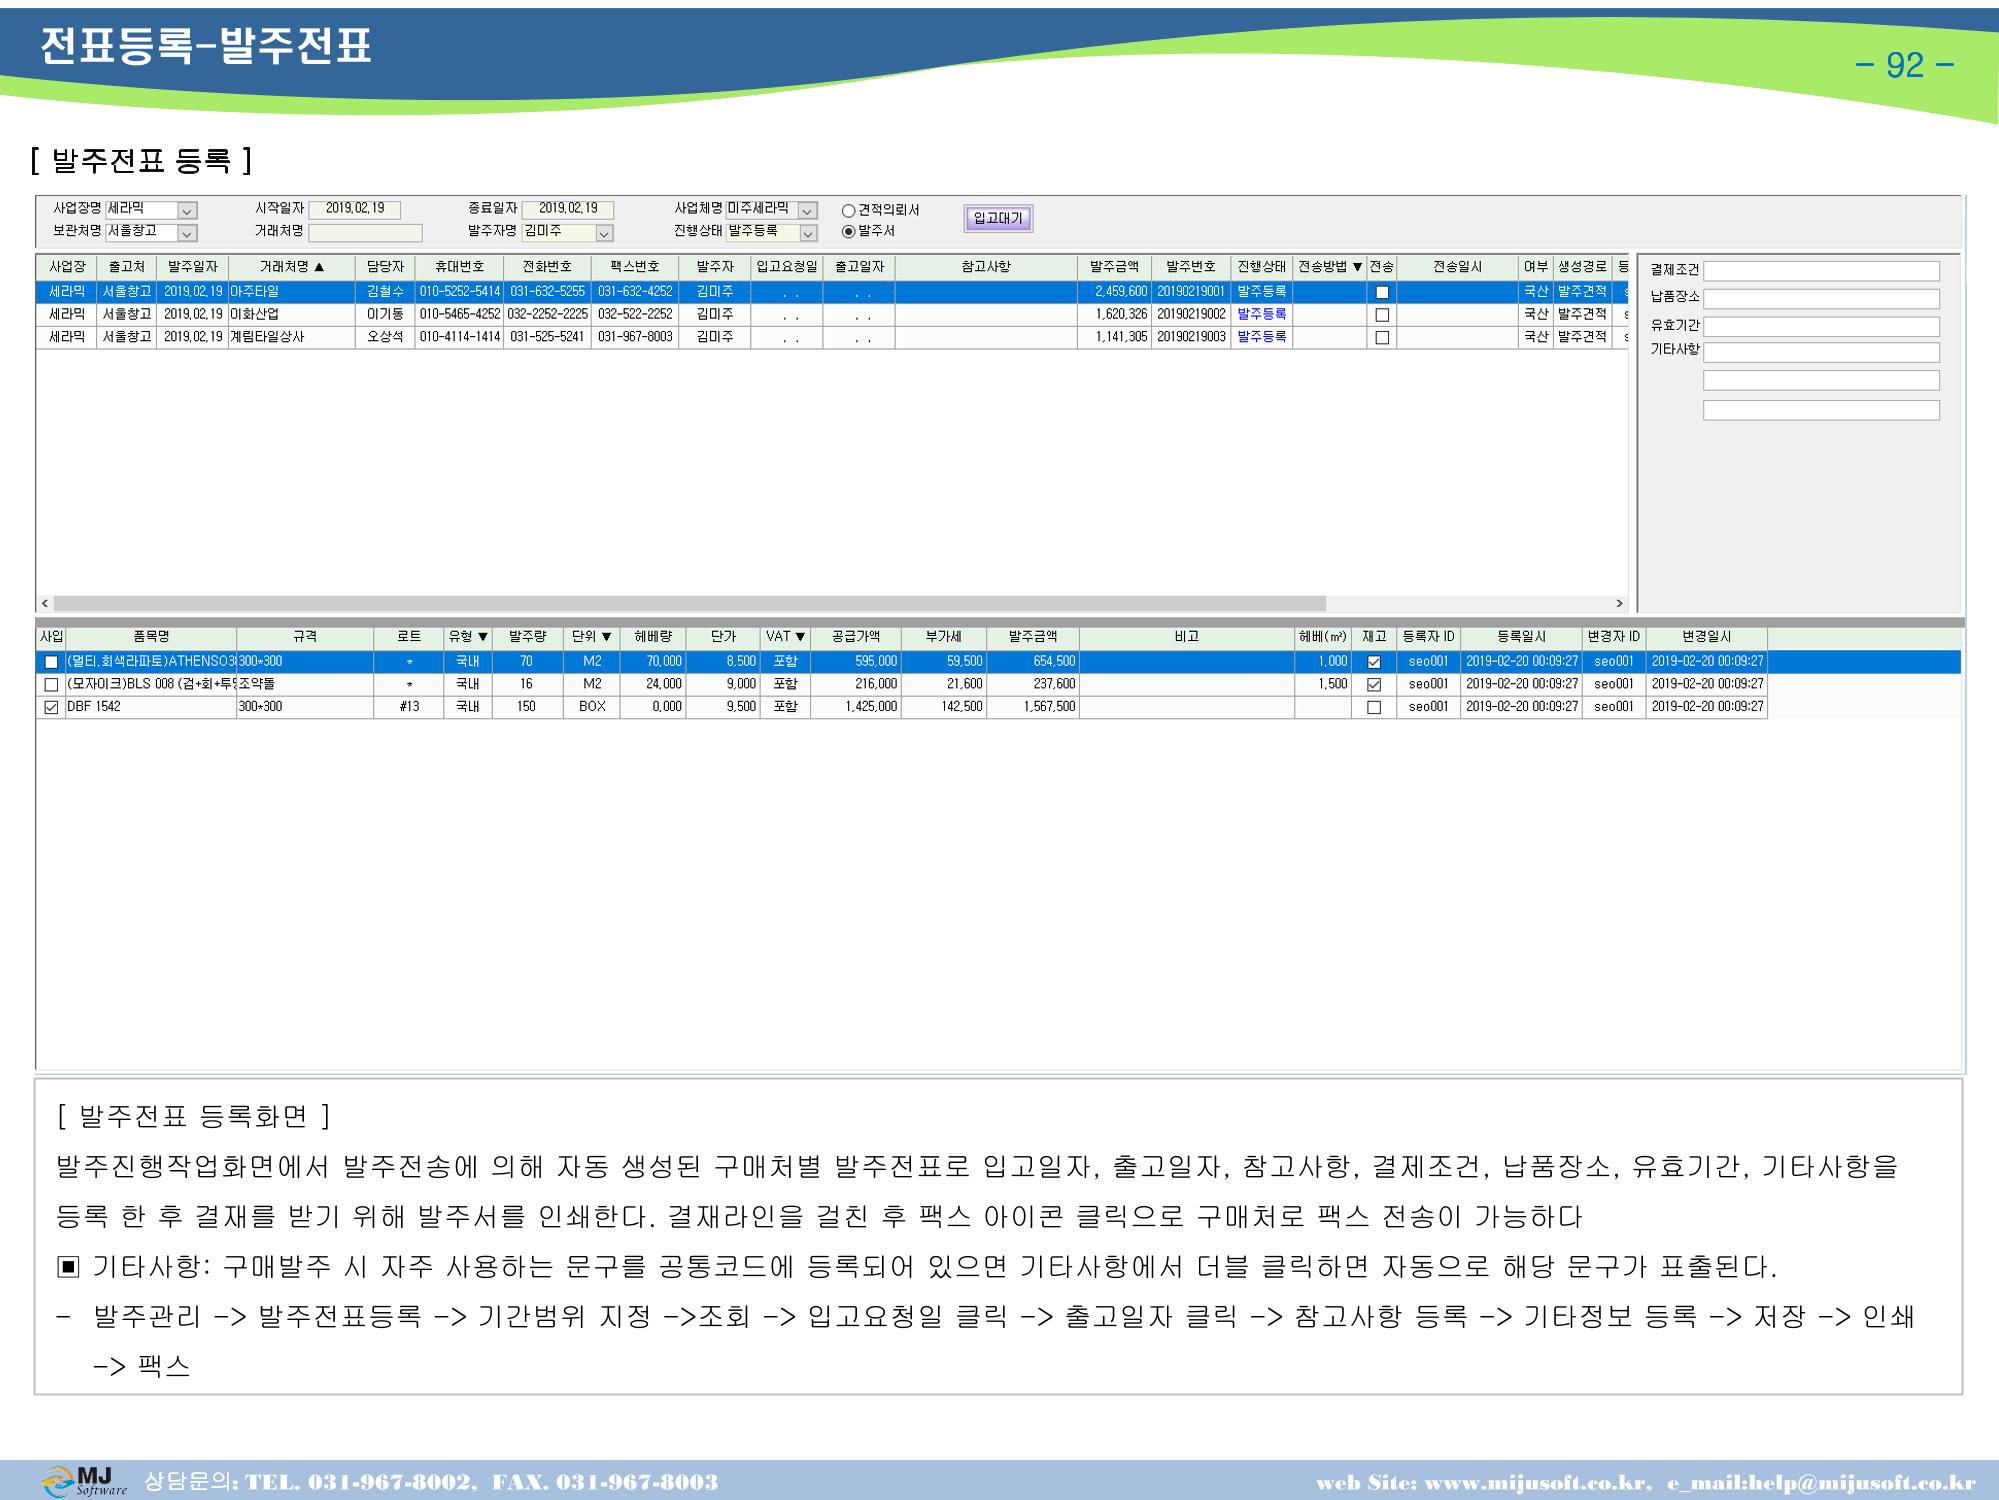1999x1500 pixels.
Task: Open the 발주자명 dropdown showing 김미주
Action: coord(604,233)
